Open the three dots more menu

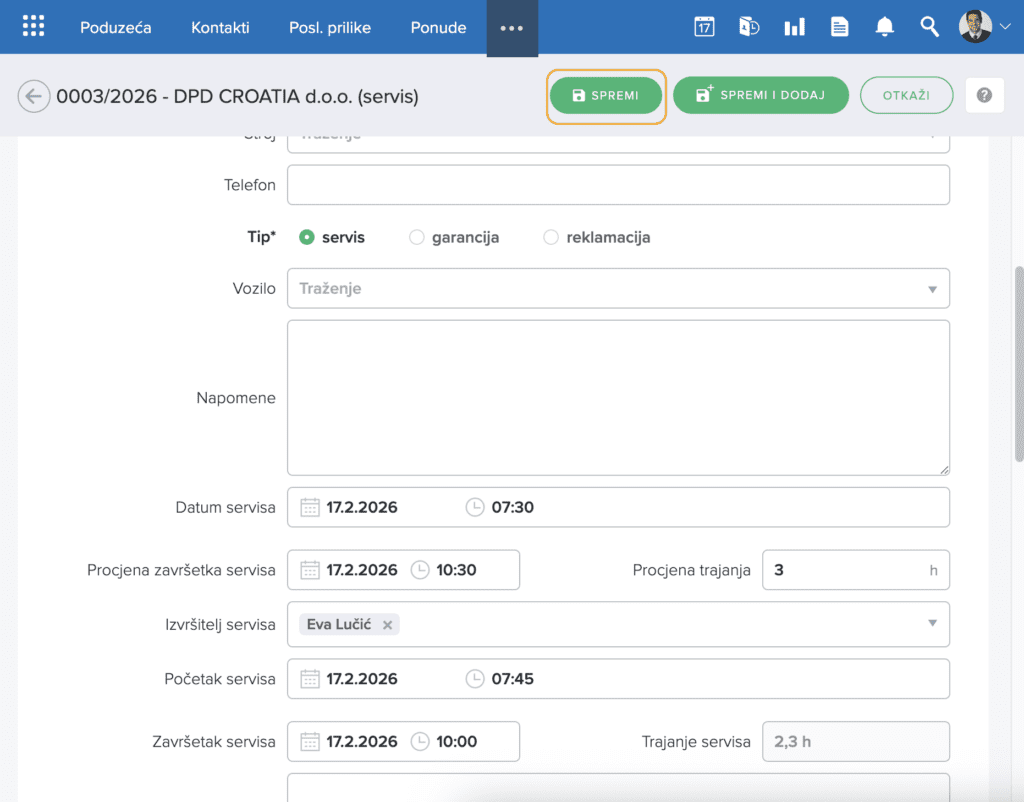click(x=512, y=28)
